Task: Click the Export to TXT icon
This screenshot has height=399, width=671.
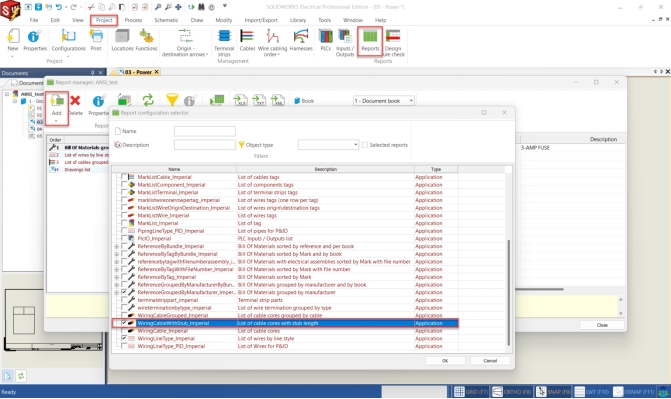Action: pos(259,100)
